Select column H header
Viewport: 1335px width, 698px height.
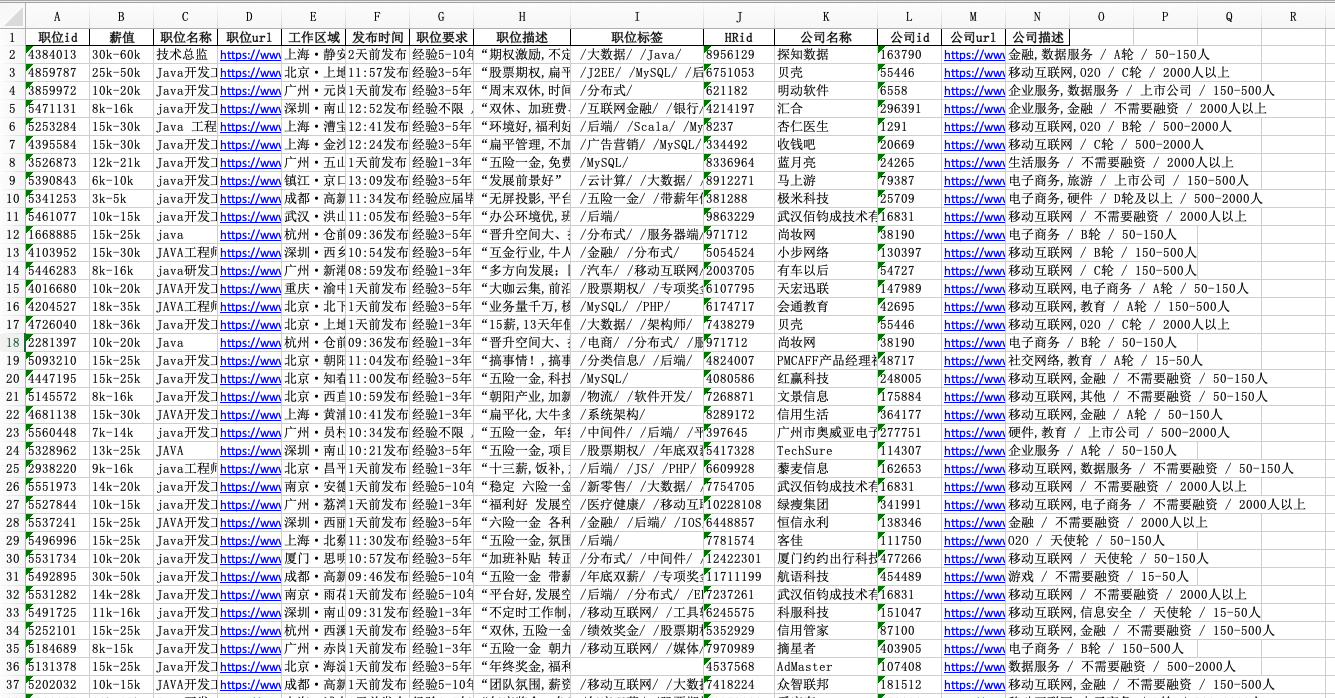point(522,17)
